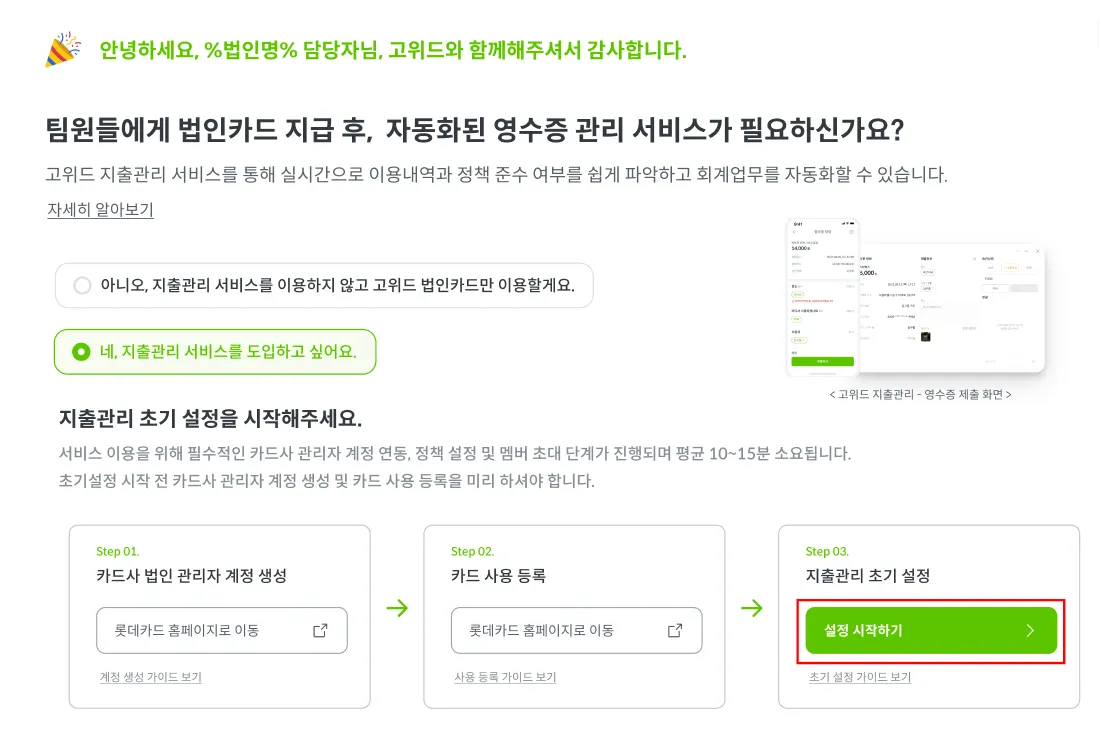Select the '네, 지출관리 서비스를 도입하고 싶어요' radio option
The height and width of the screenshot is (732, 1101).
pos(82,352)
